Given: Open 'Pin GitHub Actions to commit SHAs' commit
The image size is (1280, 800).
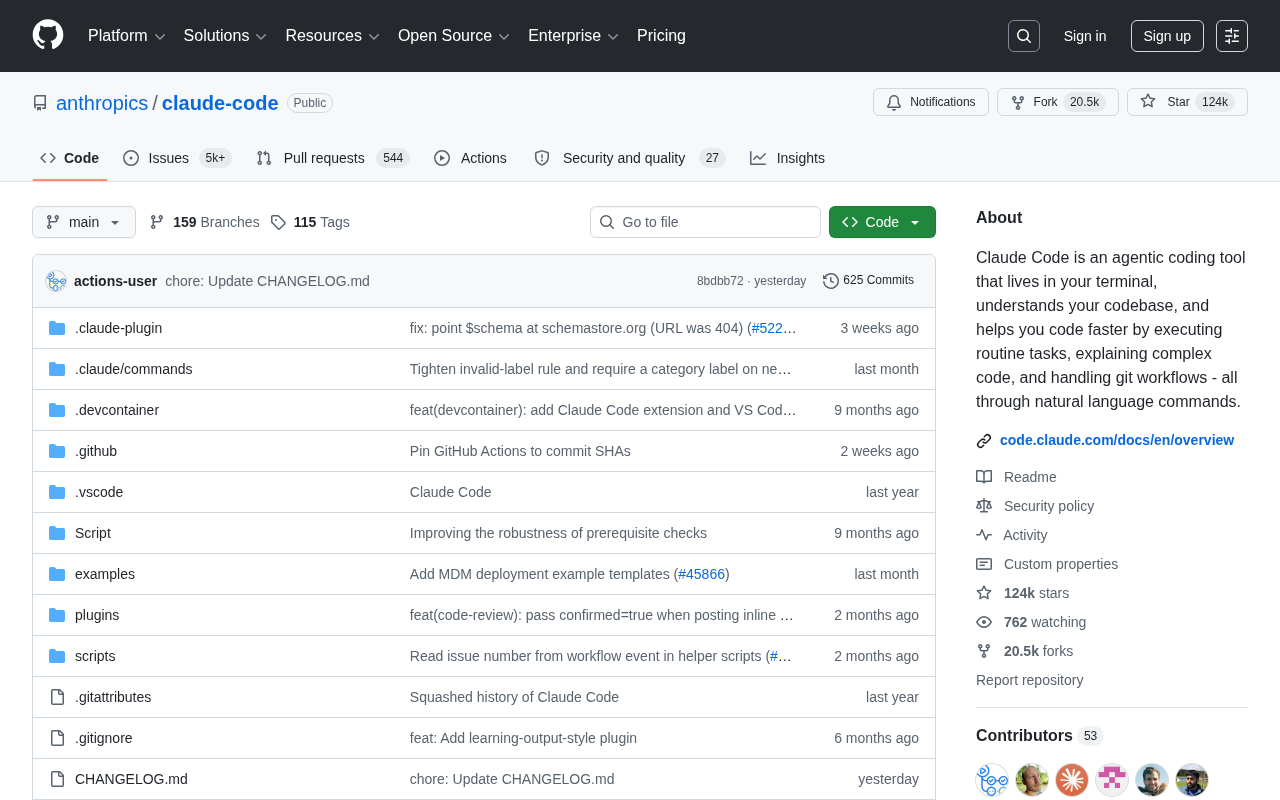Looking at the screenshot, I should point(520,451).
